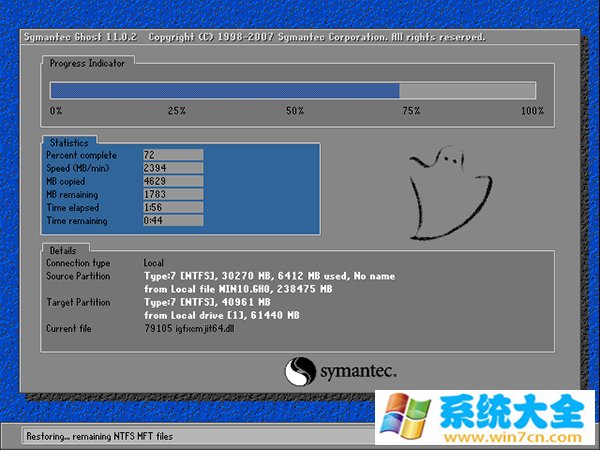Click the 'symantec.' wordmark
Image resolution: width=600 pixels, height=450 pixels.
[x=358, y=371]
